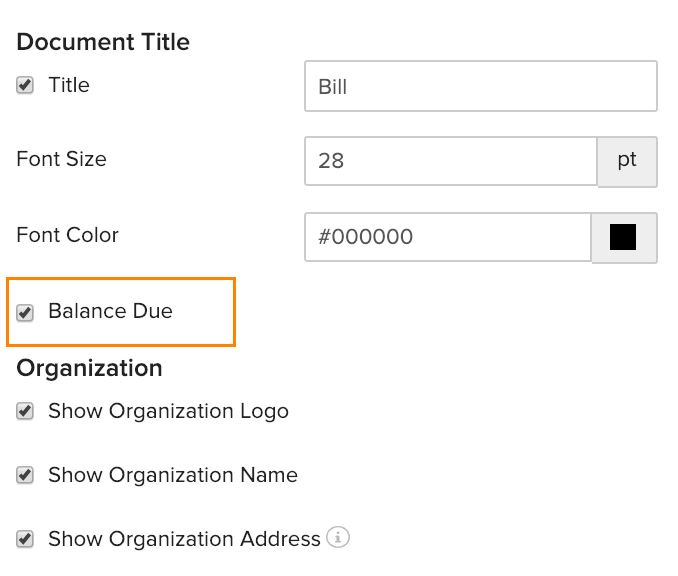Click the info icon beside Organization Address

[x=339, y=538]
